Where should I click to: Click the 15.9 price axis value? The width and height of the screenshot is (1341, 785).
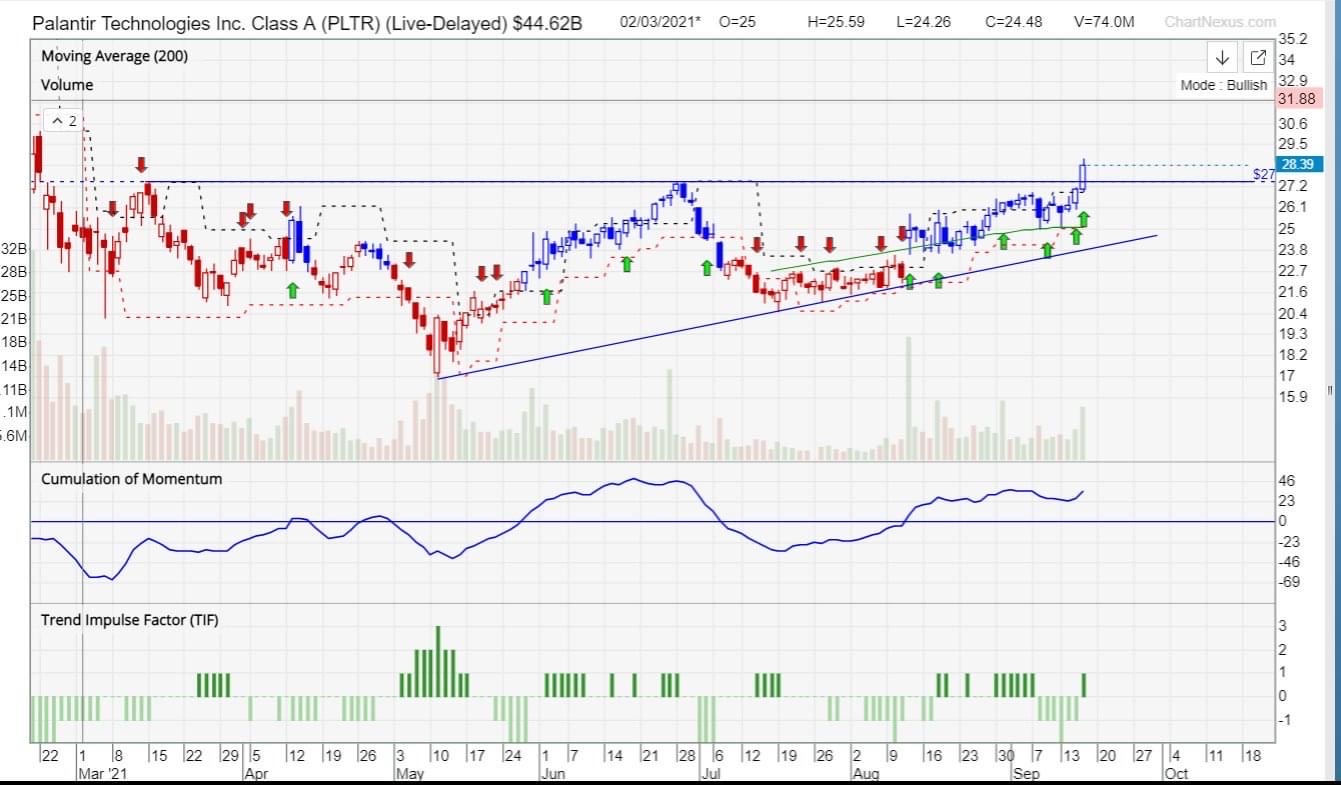click(1293, 397)
